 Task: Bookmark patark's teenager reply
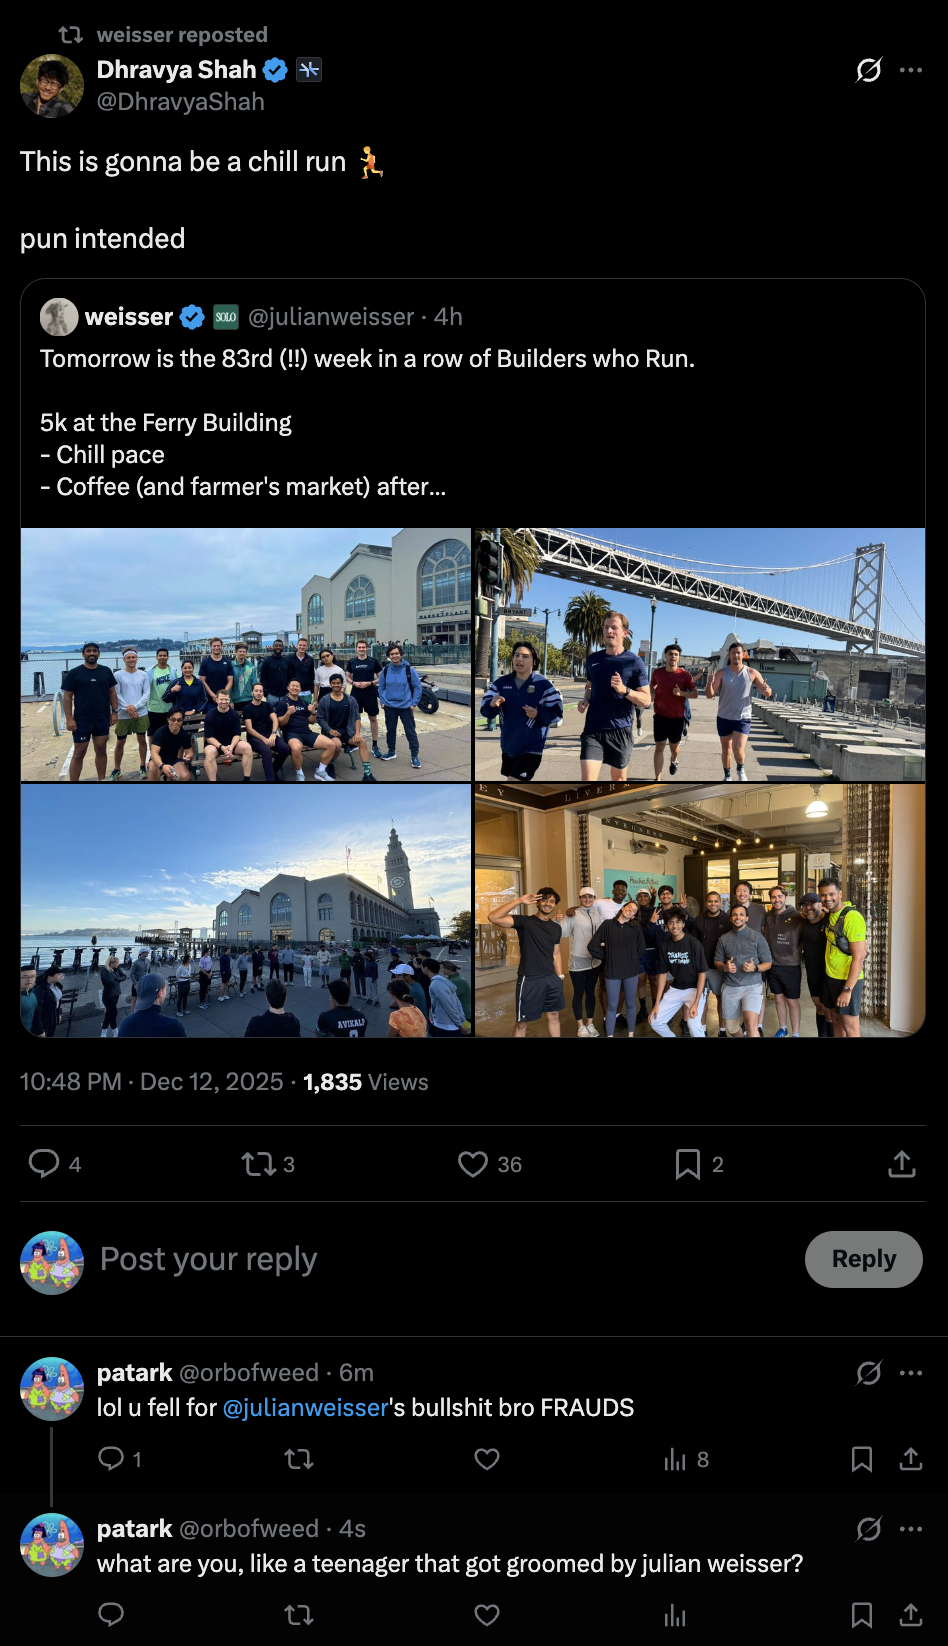click(861, 1615)
